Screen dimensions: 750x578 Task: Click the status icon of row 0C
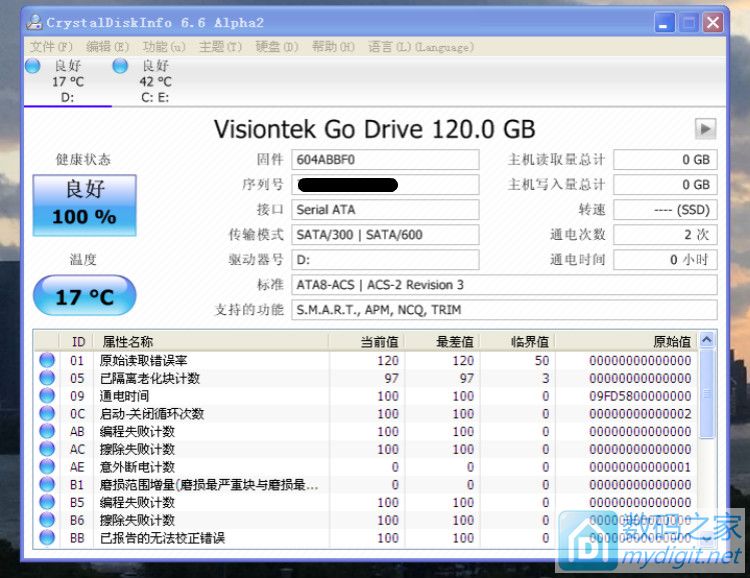[x=47, y=413]
